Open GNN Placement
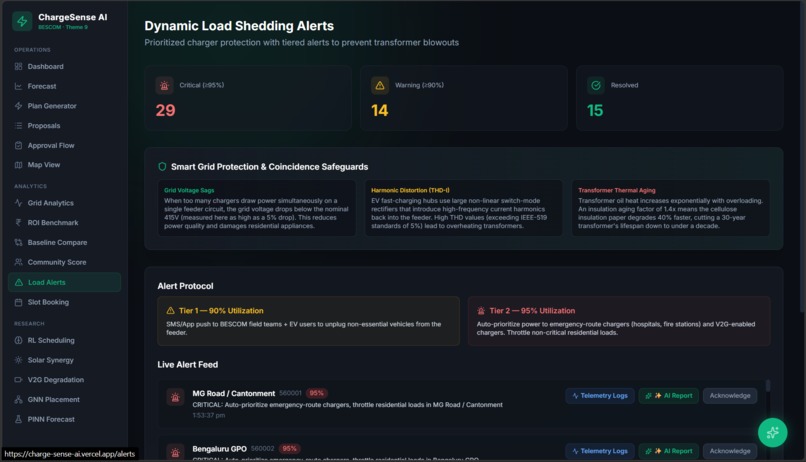806x462 pixels. click(x=64, y=399)
